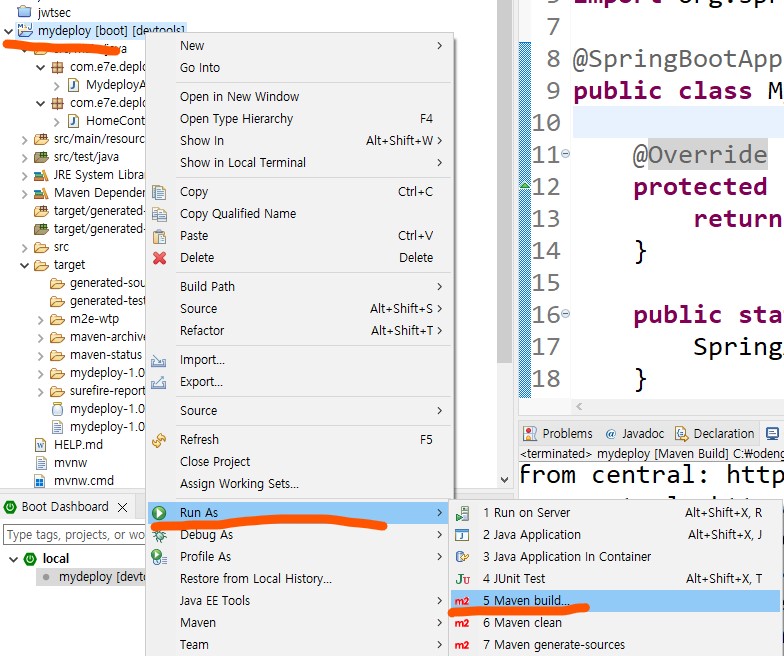Image resolution: width=784 pixels, height=656 pixels.
Task: Open the Refactor submenu
Action: (x=300, y=331)
